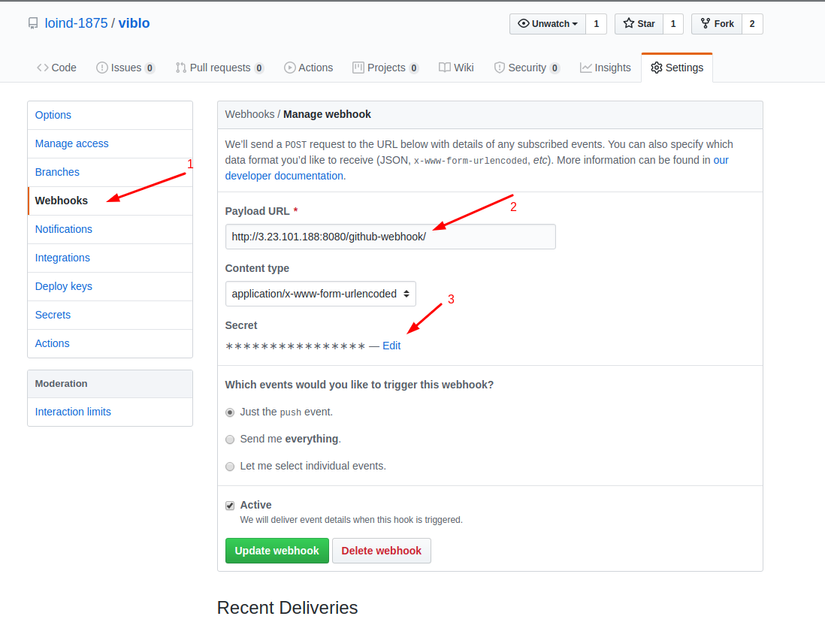Select the 'Just the push event' radio
Viewport: 825px width, 625px height.
[230, 412]
